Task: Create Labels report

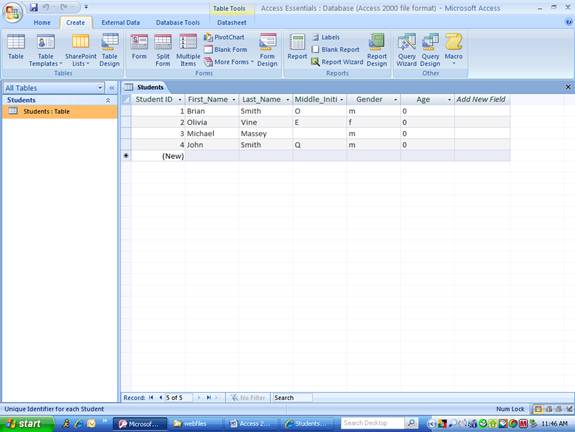Action: (326, 37)
